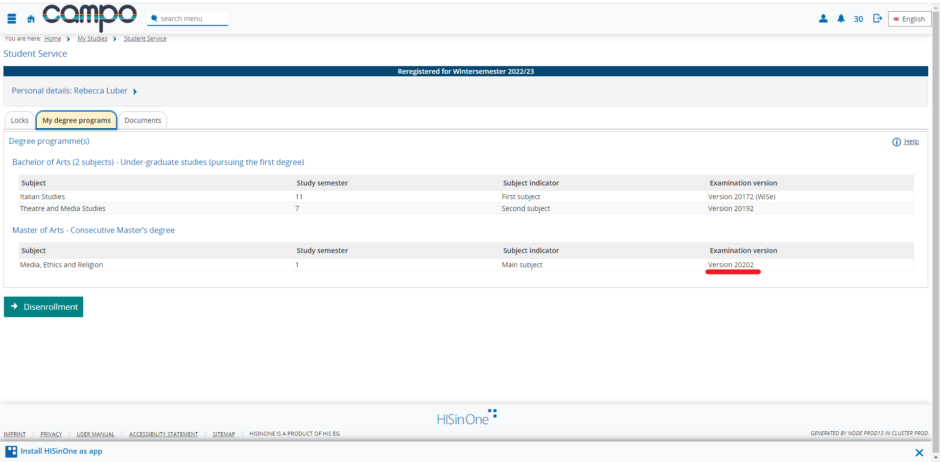Click the HISinOne app install icon
940x462 pixels.
[11, 452]
